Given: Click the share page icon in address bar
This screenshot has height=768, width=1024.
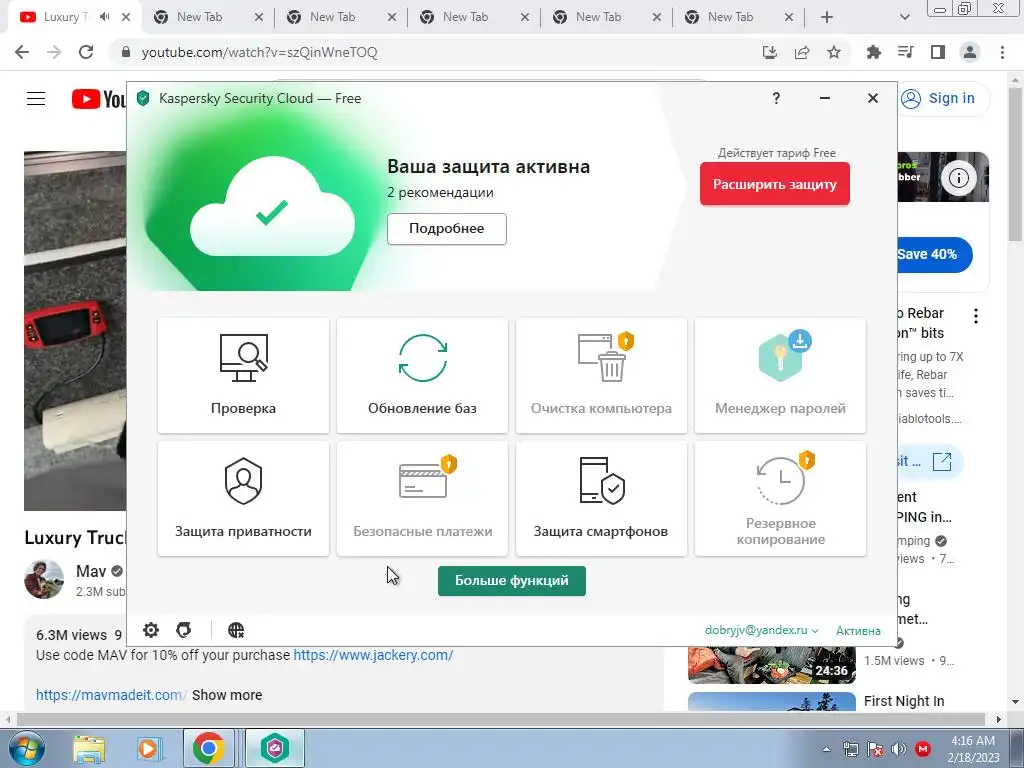Looking at the screenshot, I should click(802, 52).
